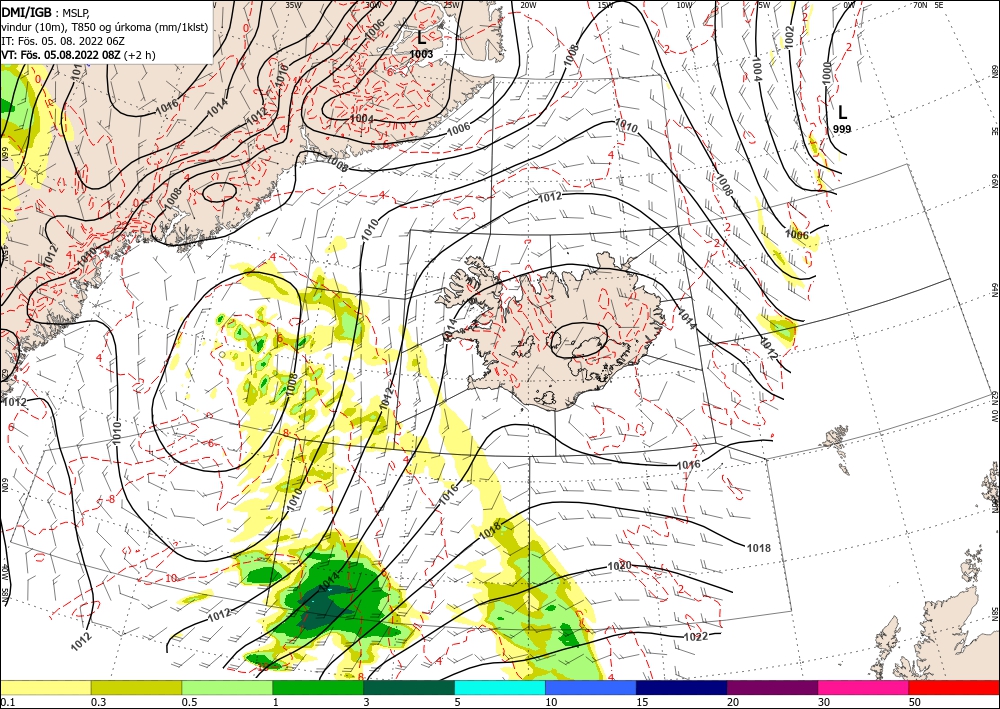The width and height of the screenshot is (1000, 709).
Task: Click the 15W longitude label at top
Action: click(605, 4)
